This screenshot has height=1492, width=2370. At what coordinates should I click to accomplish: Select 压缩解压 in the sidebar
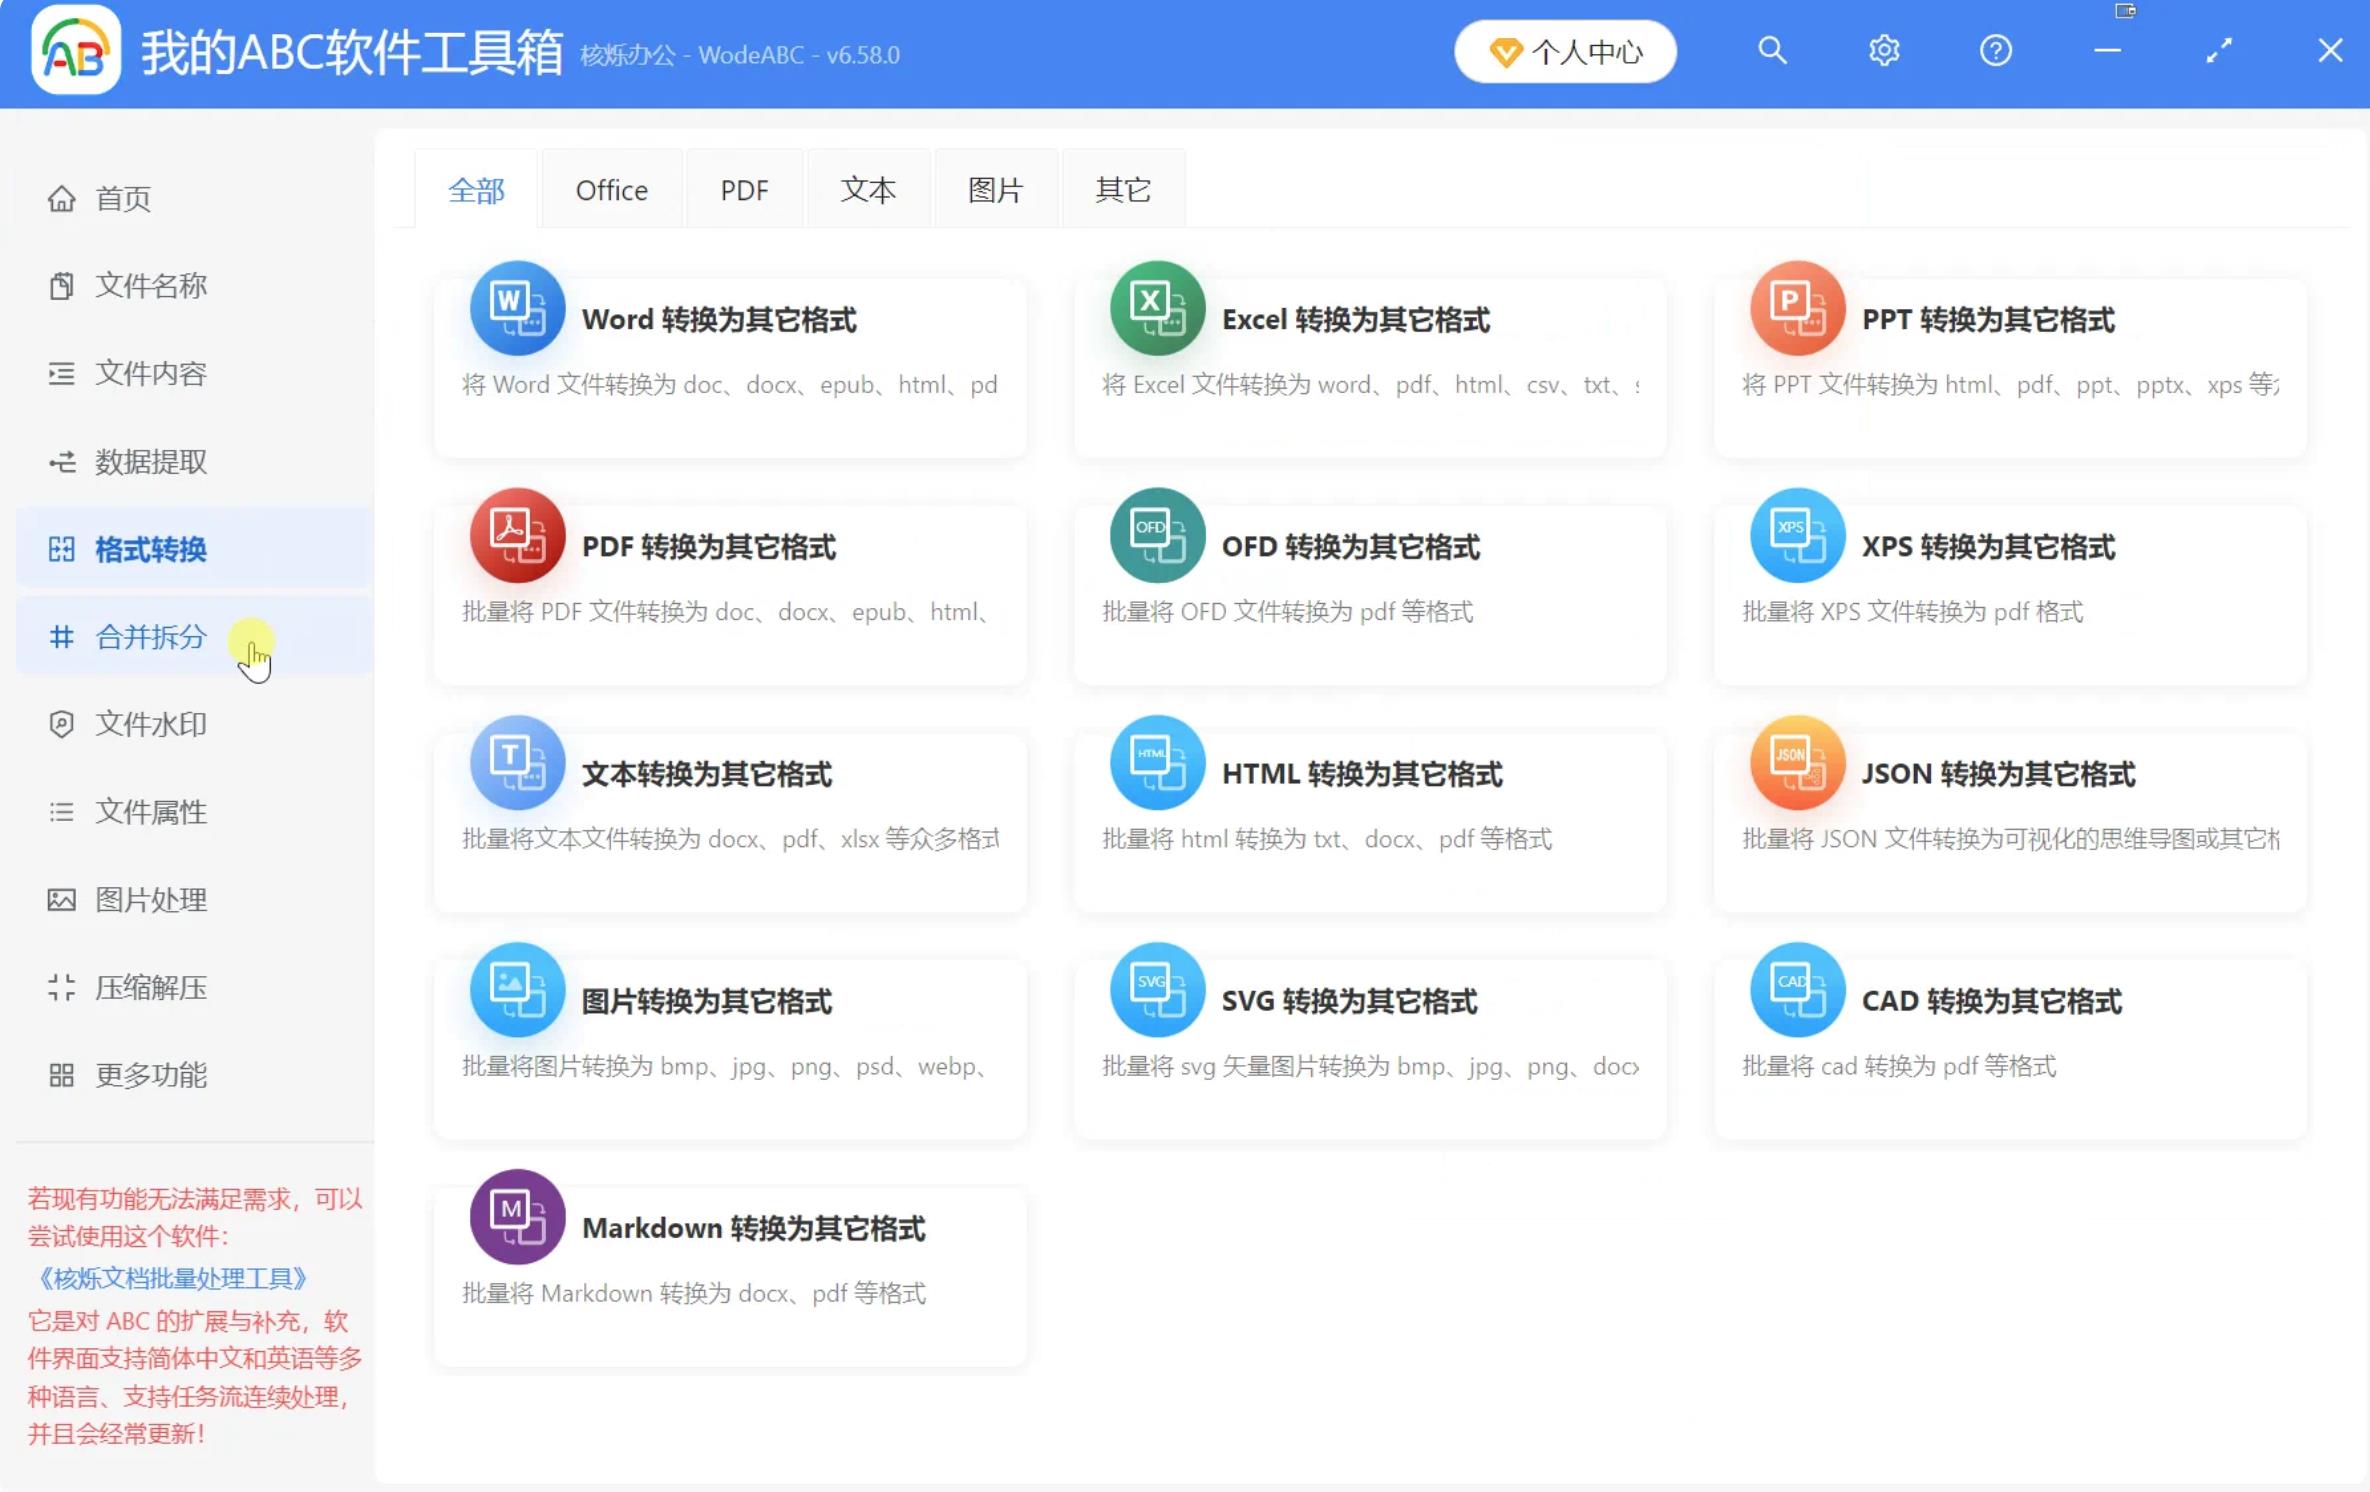click(150, 987)
